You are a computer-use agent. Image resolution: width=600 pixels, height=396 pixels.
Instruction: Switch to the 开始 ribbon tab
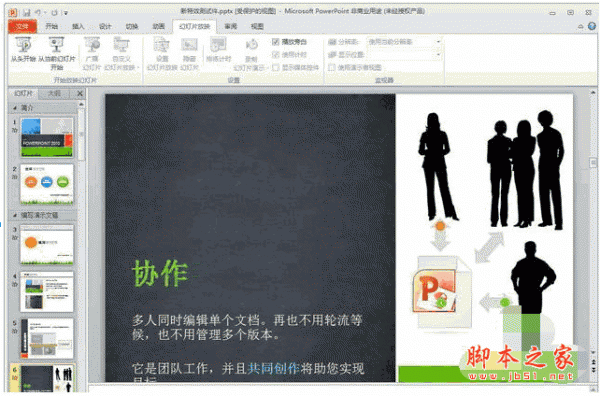(51, 26)
